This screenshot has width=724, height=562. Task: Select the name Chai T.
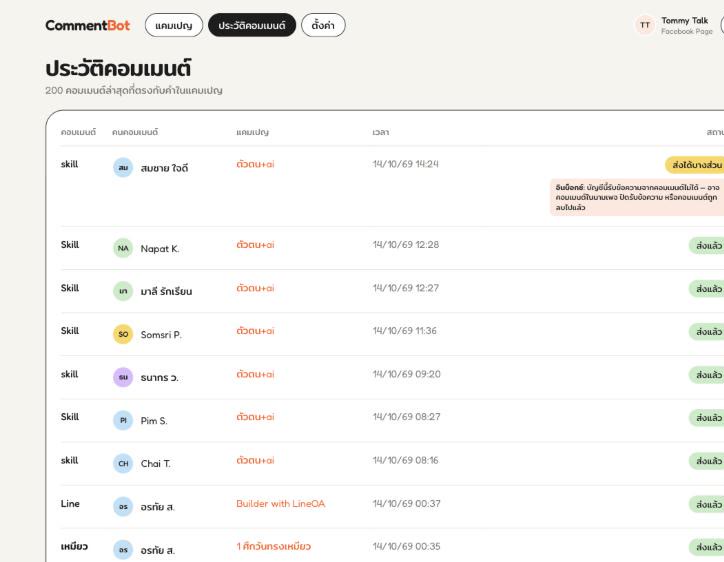pos(156,464)
